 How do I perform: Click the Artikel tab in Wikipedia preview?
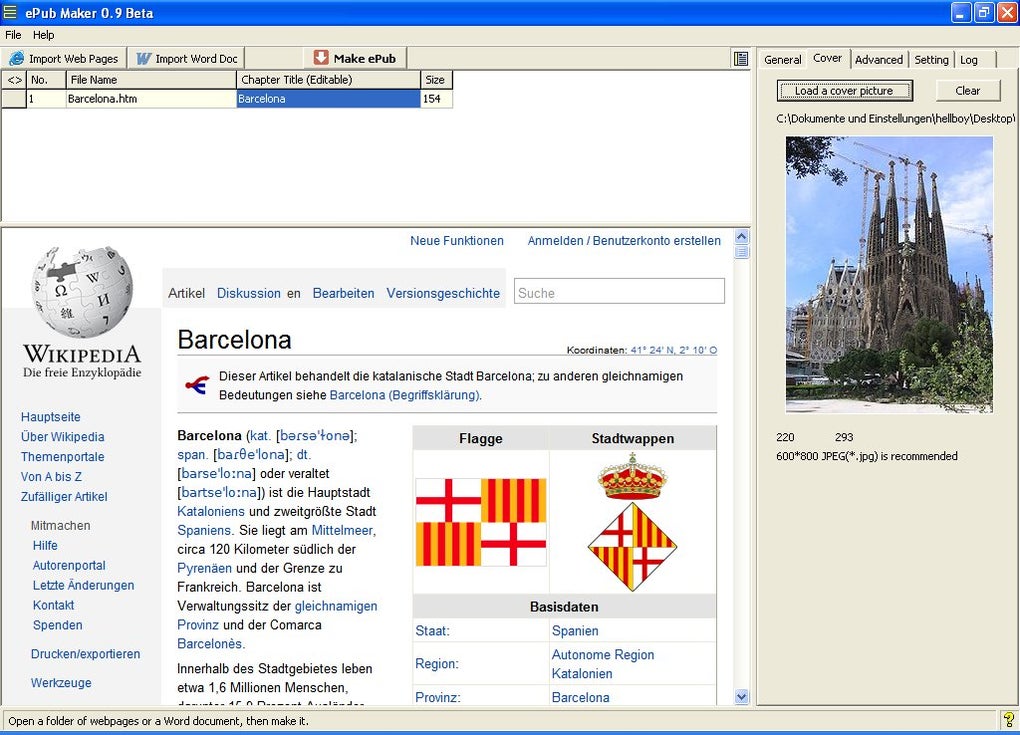pos(186,293)
